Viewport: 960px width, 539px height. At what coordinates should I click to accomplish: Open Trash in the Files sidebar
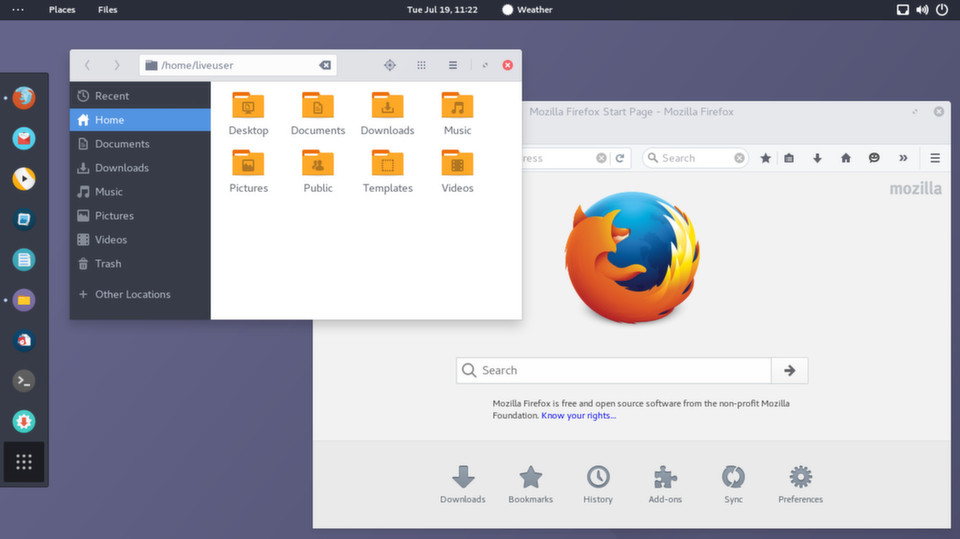pyautogui.click(x=140, y=263)
